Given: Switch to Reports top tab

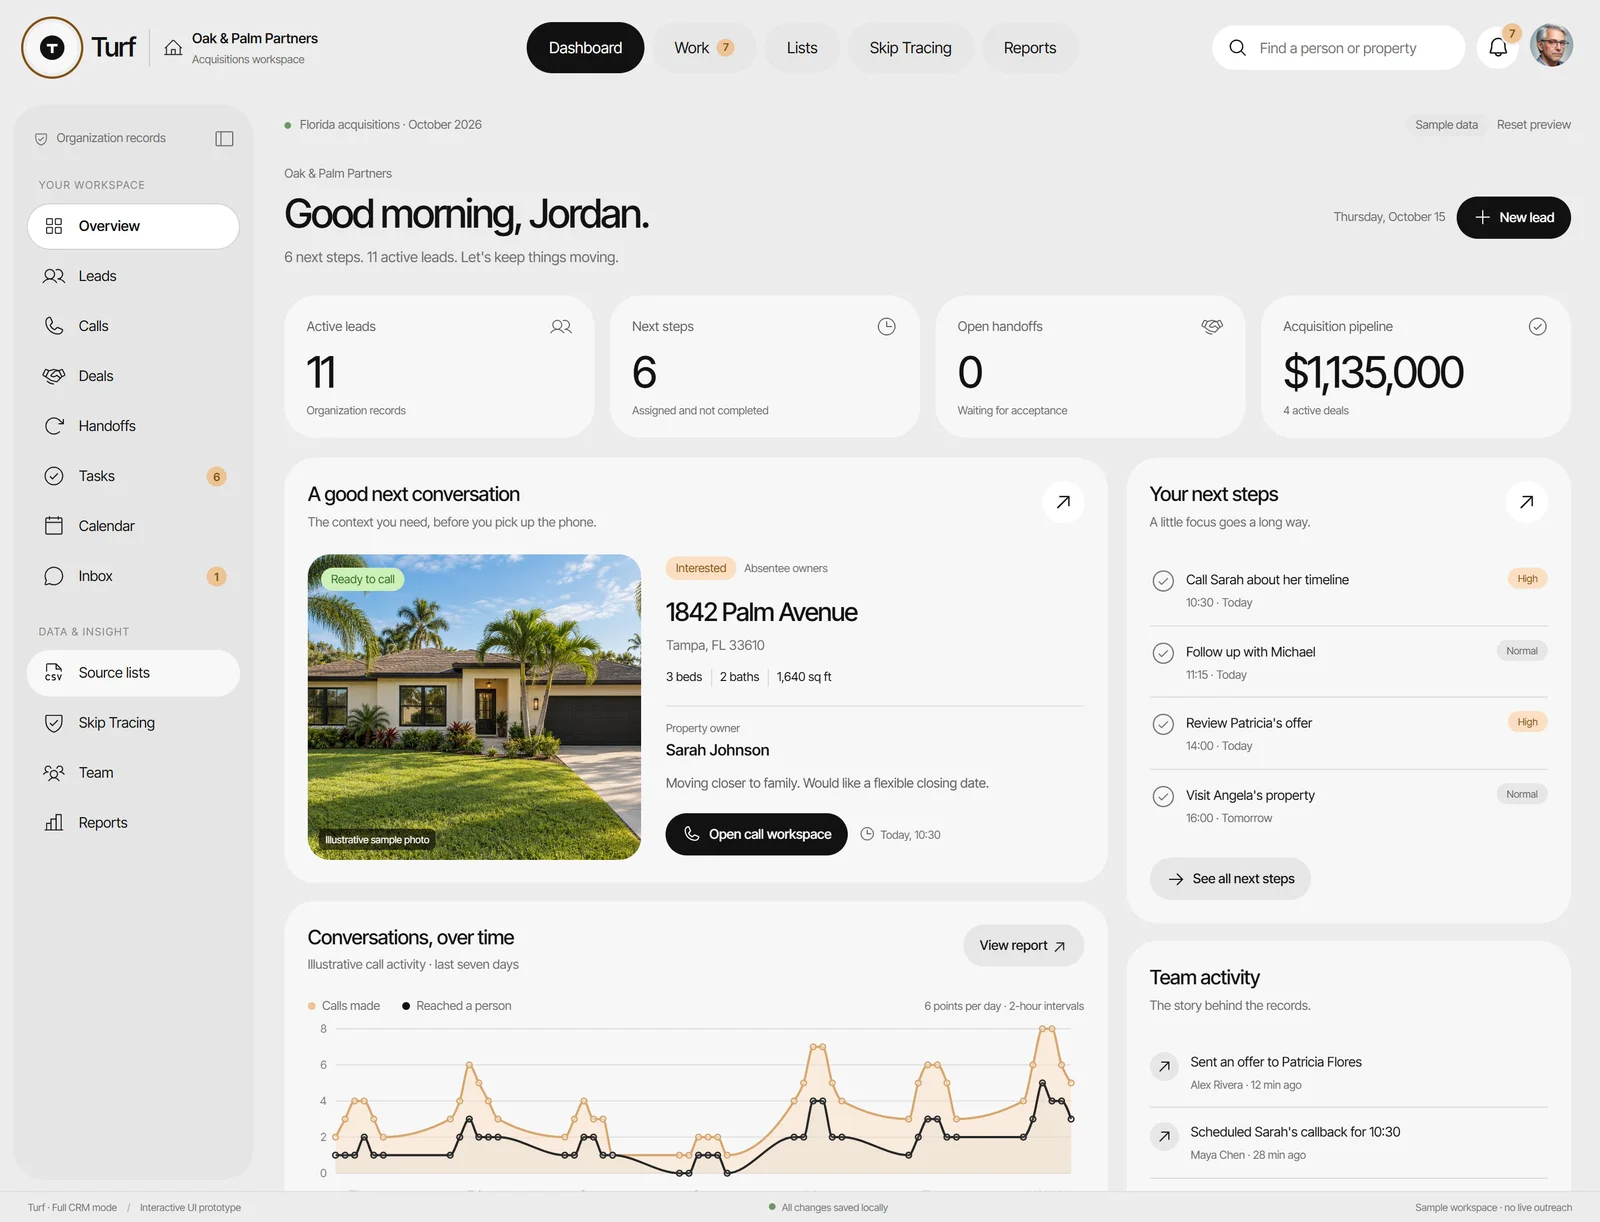Looking at the screenshot, I should tap(1030, 48).
